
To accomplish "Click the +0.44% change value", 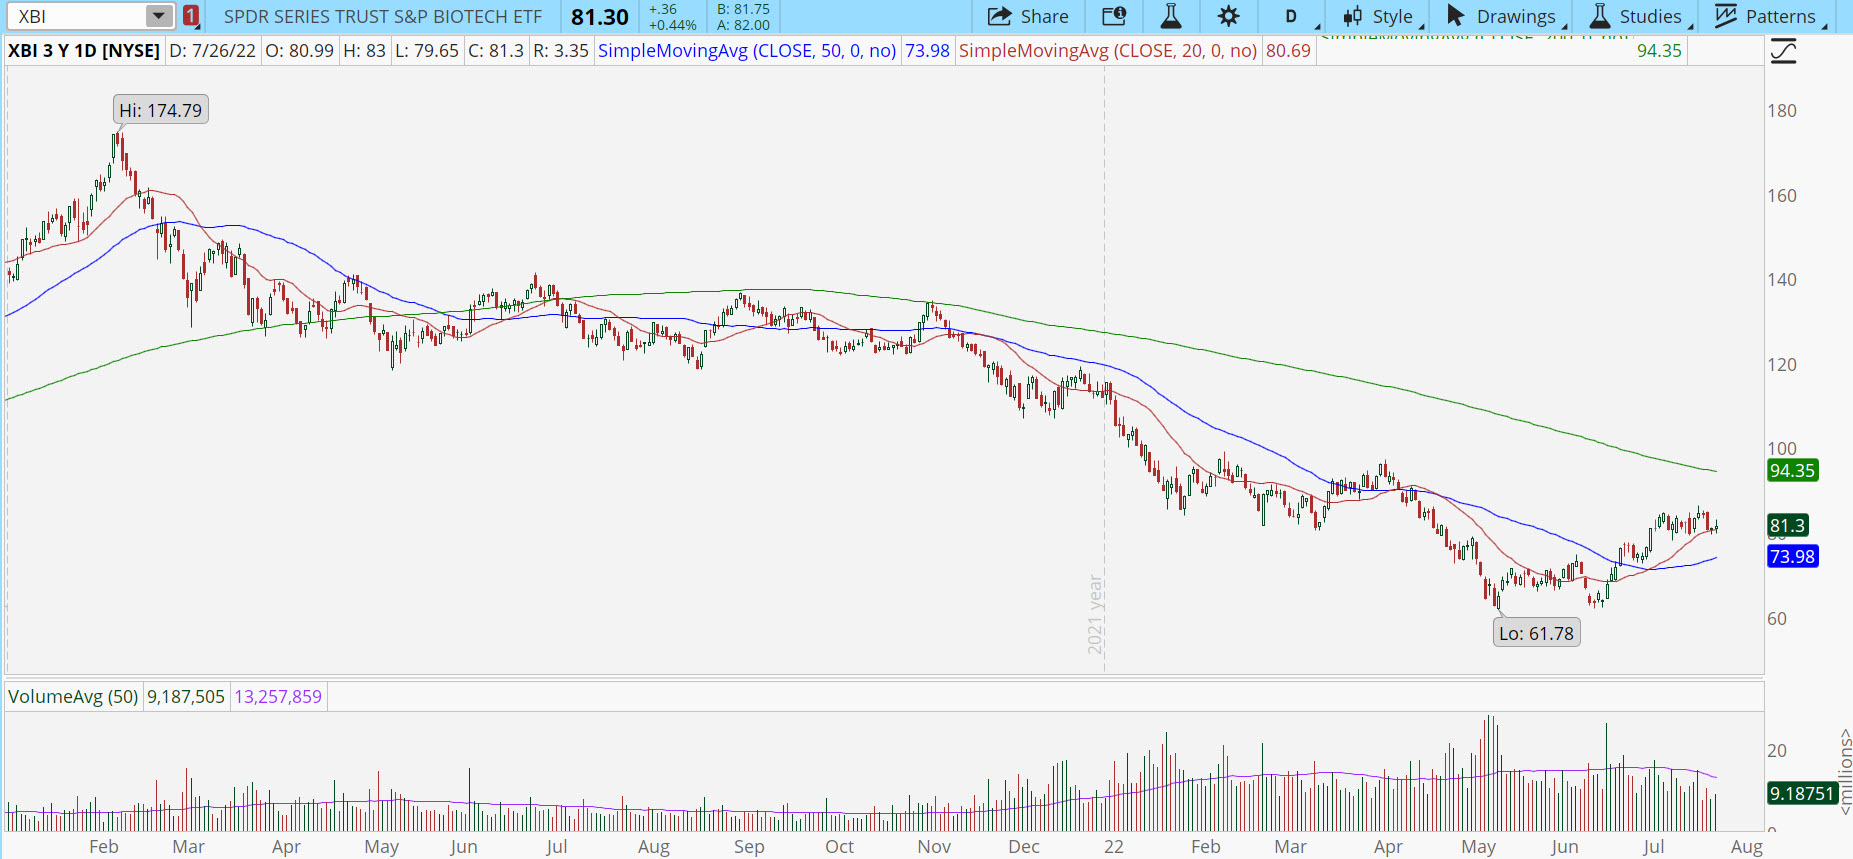I will tap(672, 25).
